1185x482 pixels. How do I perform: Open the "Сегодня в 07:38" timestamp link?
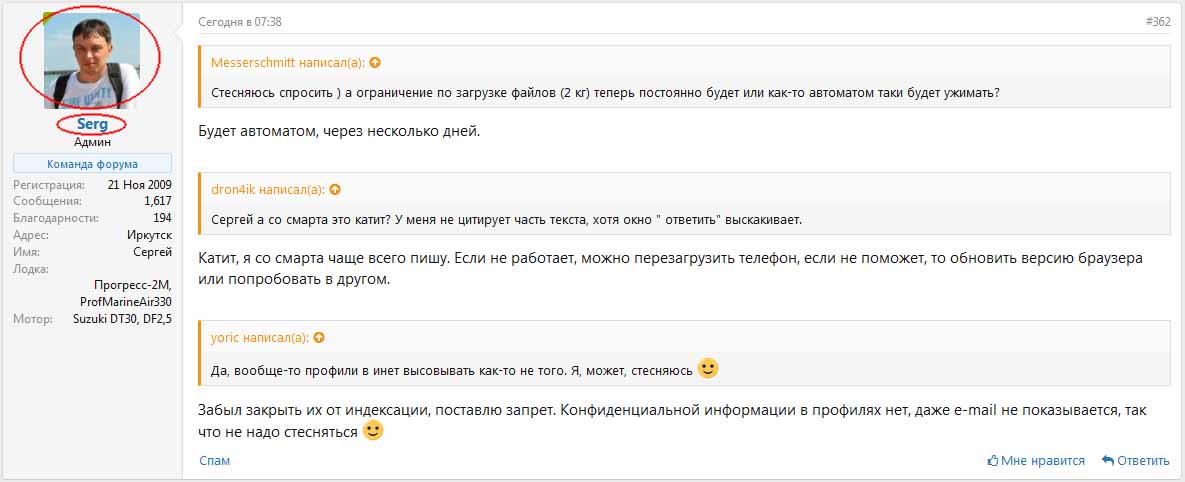coord(238,21)
